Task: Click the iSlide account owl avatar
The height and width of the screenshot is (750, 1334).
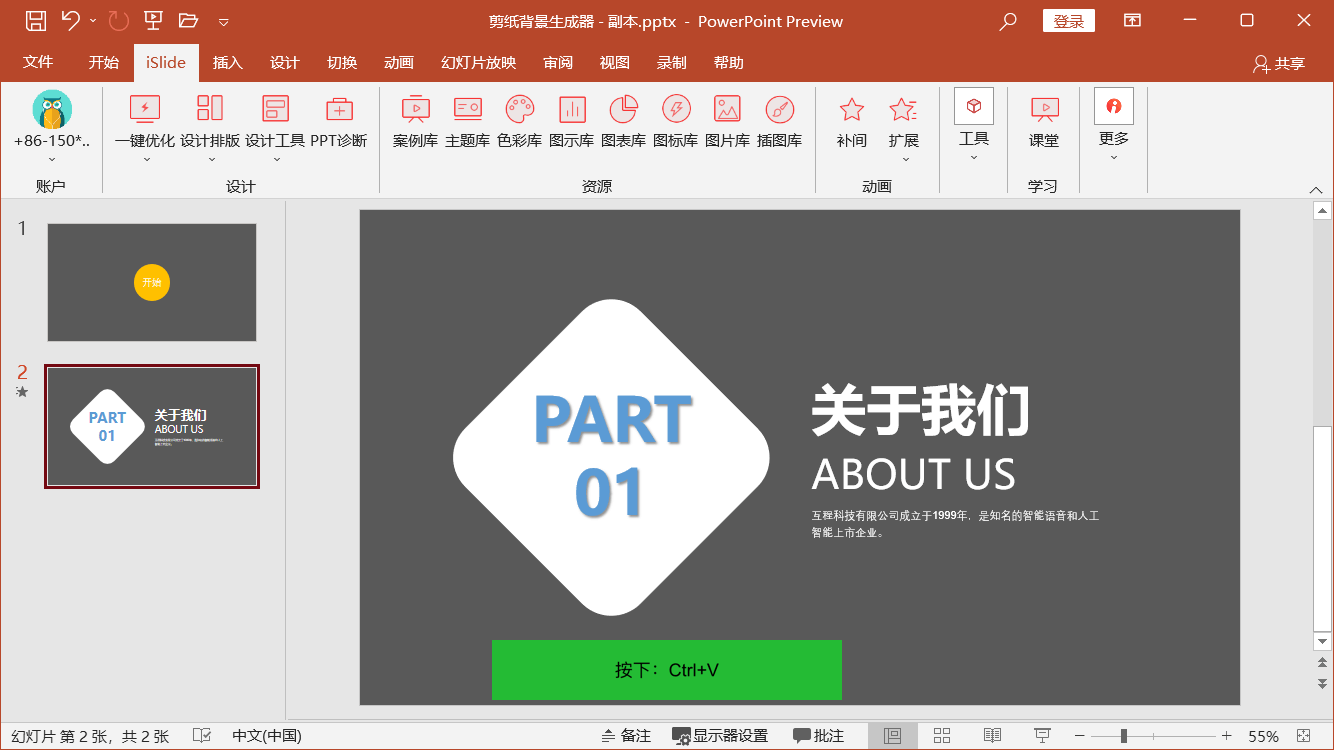Action: click(x=52, y=110)
